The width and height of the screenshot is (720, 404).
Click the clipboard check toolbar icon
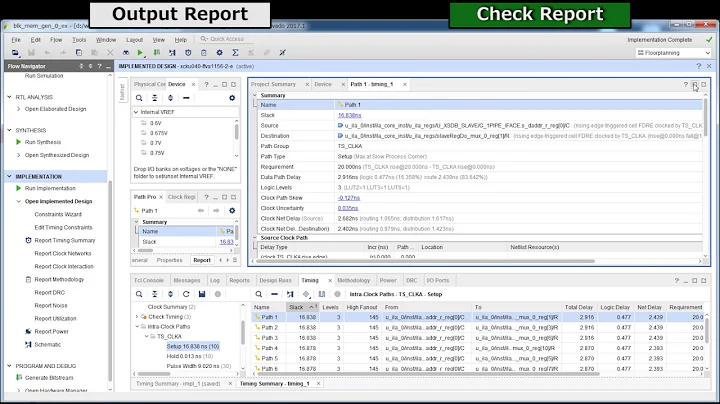[203, 53]
